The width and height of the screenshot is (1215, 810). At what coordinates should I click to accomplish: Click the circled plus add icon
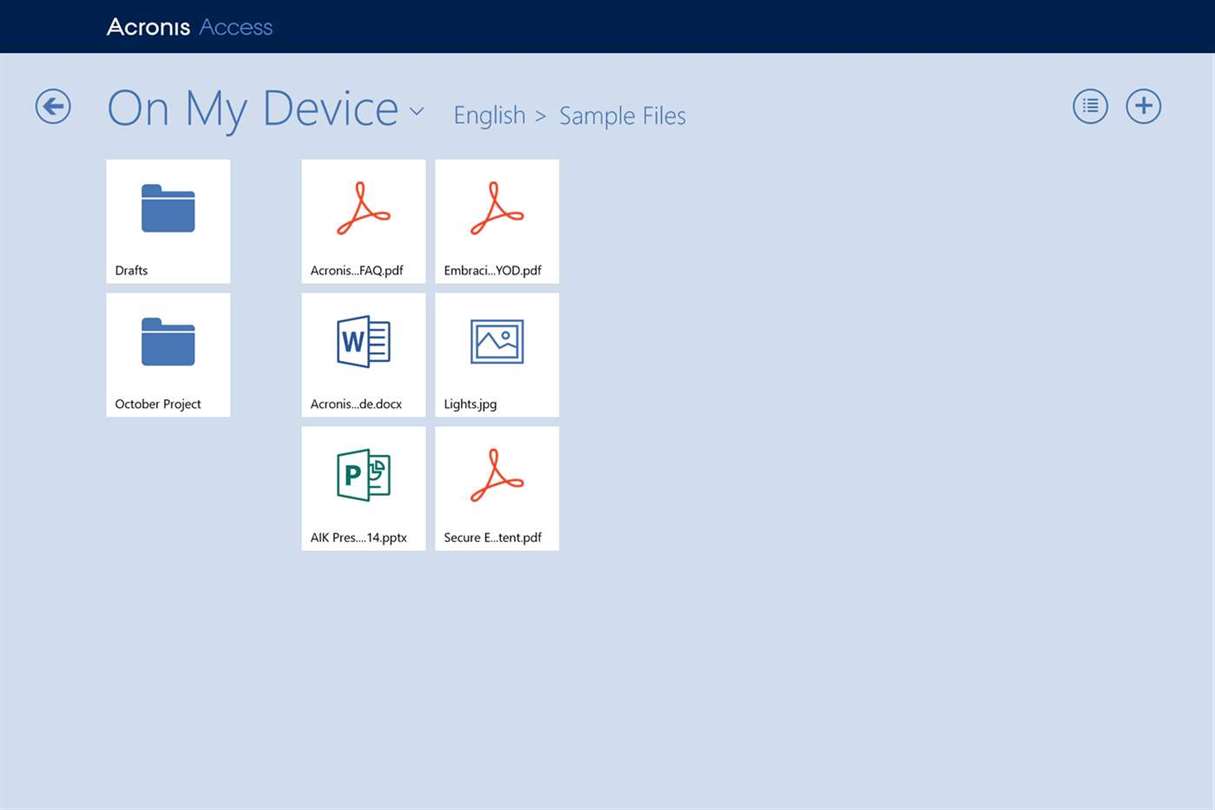click(1144, 106)
